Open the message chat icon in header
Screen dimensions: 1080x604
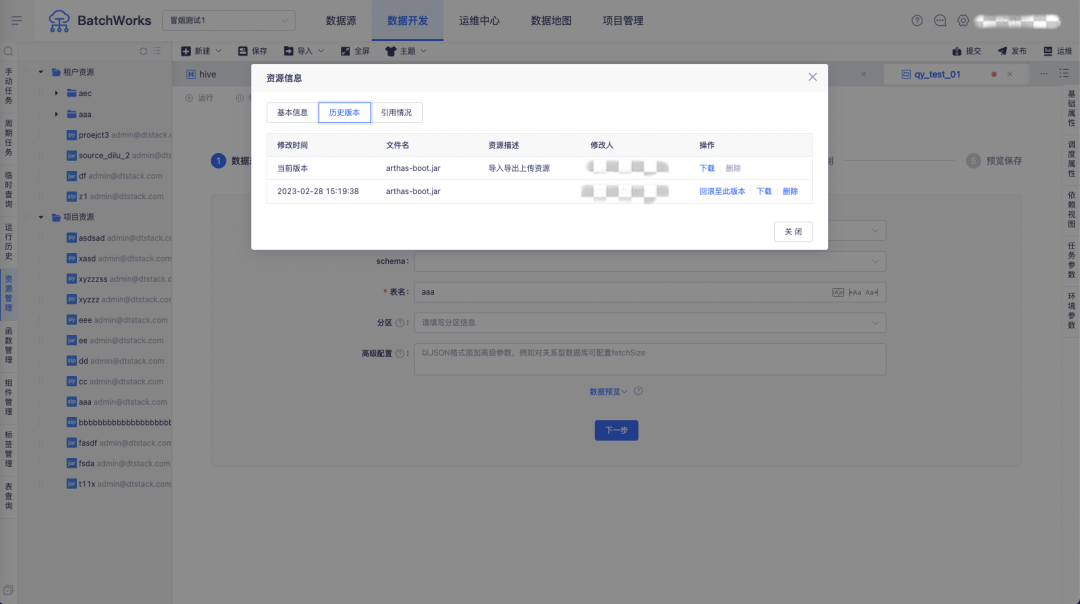click(940, 21)
